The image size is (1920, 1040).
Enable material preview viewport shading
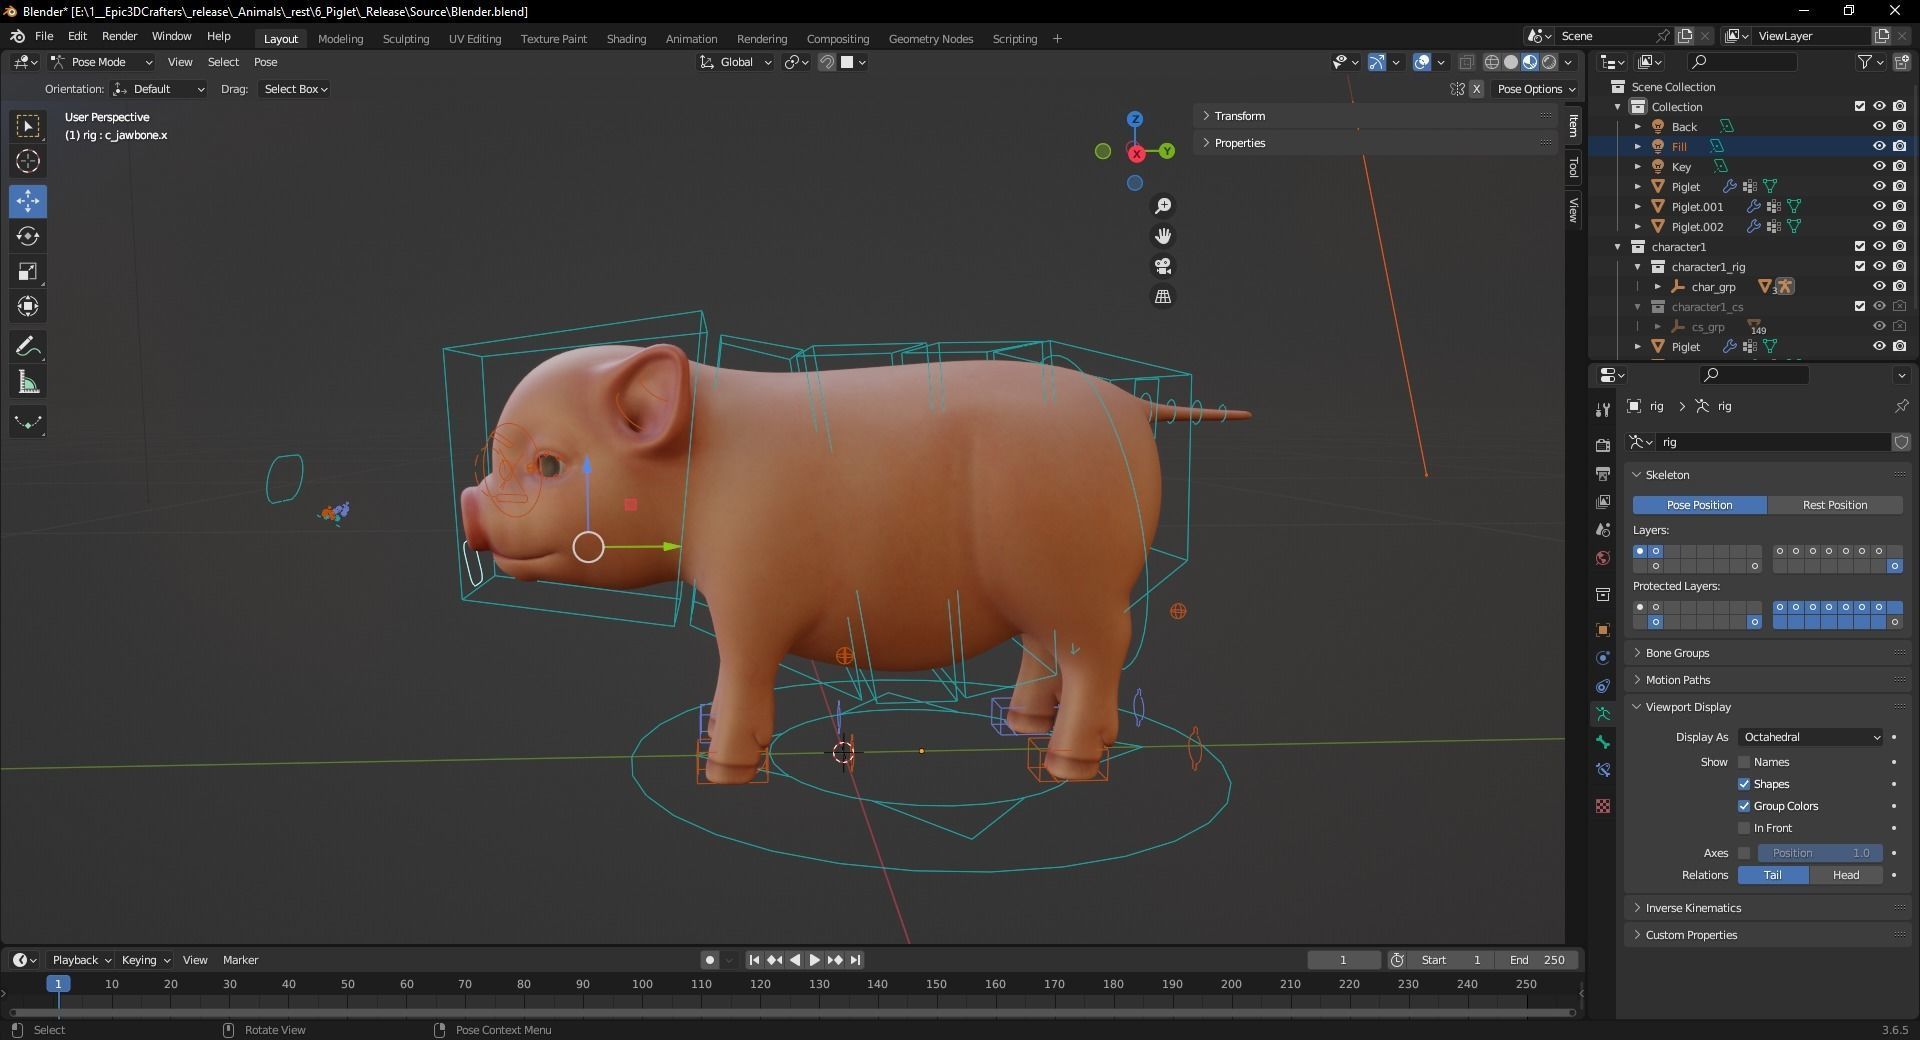[x=1530, y=62]
